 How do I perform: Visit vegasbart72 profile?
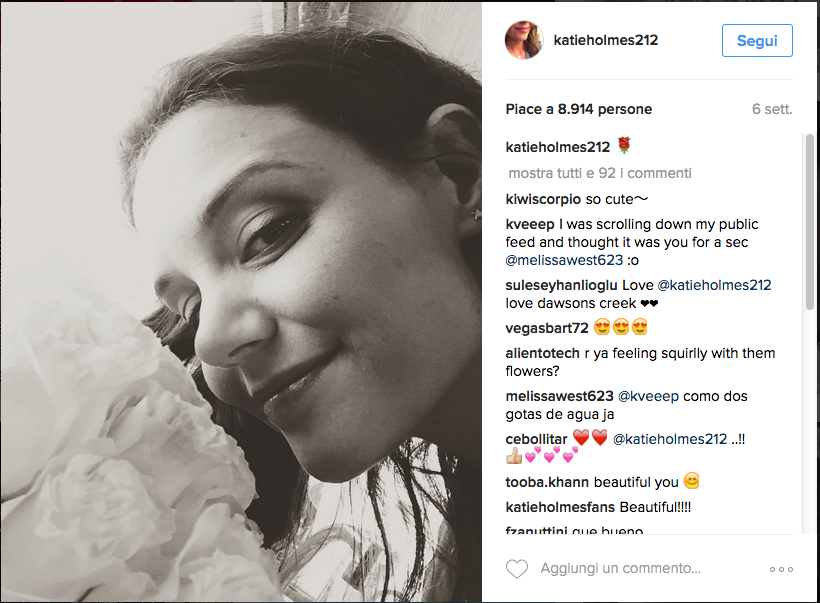coord(547,328)
